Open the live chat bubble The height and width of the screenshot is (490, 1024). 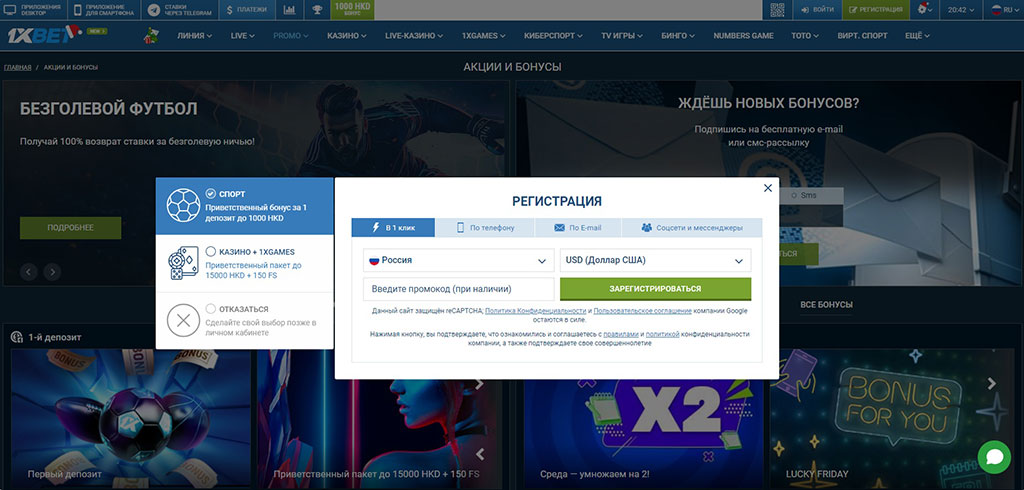994,456
